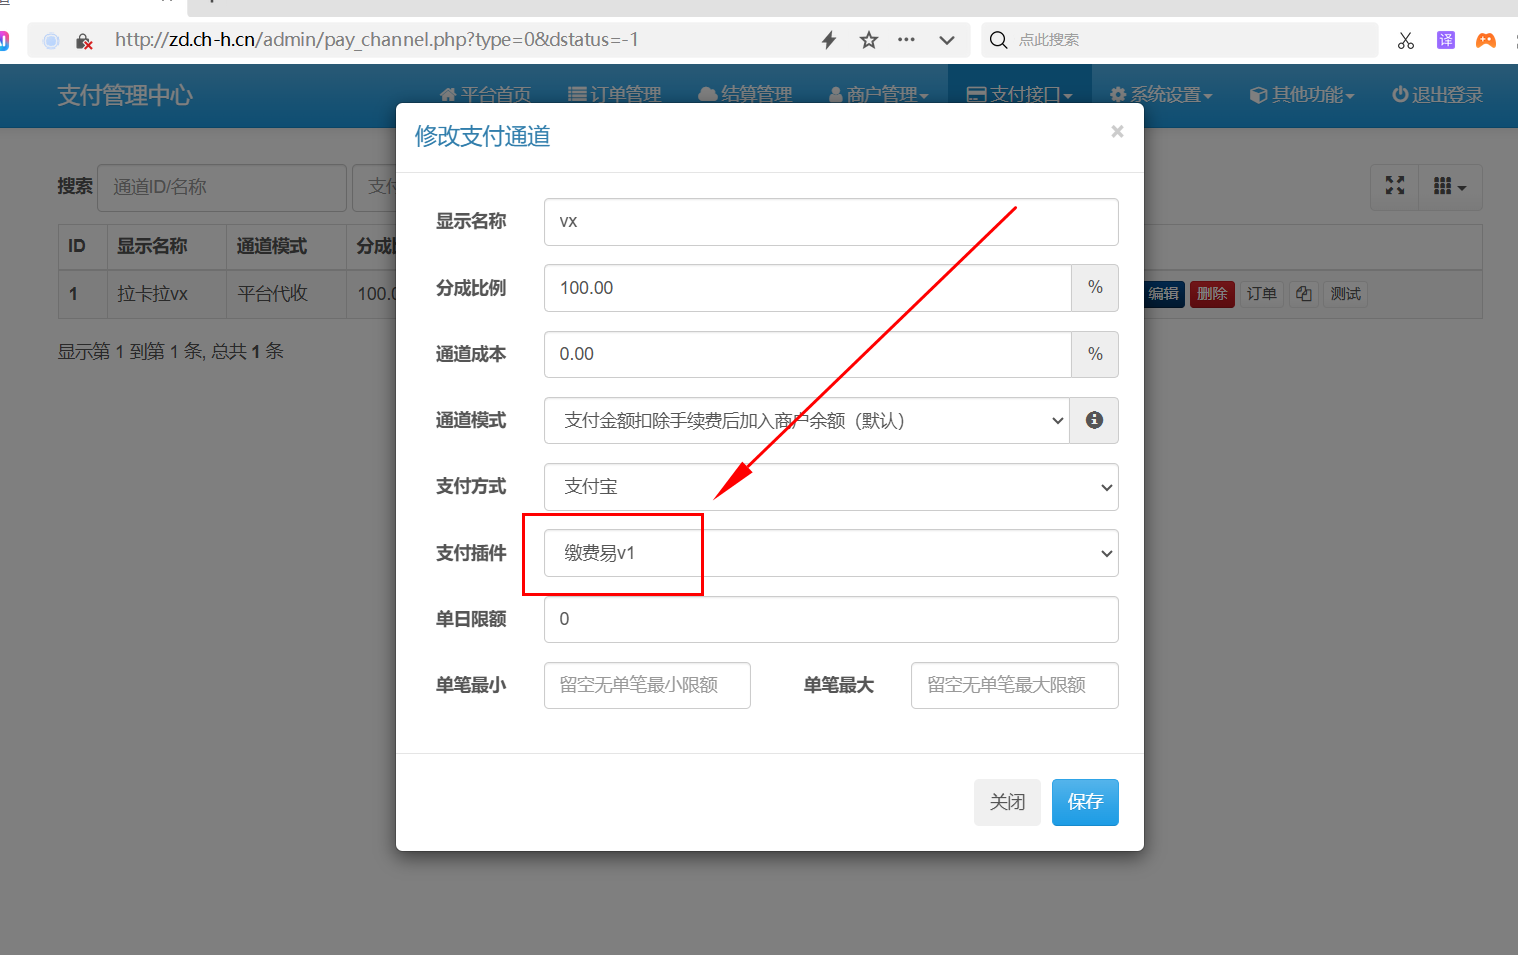Expand the 系统设置 menu
1518x955 pixels.
click(x=1161, y=94)
